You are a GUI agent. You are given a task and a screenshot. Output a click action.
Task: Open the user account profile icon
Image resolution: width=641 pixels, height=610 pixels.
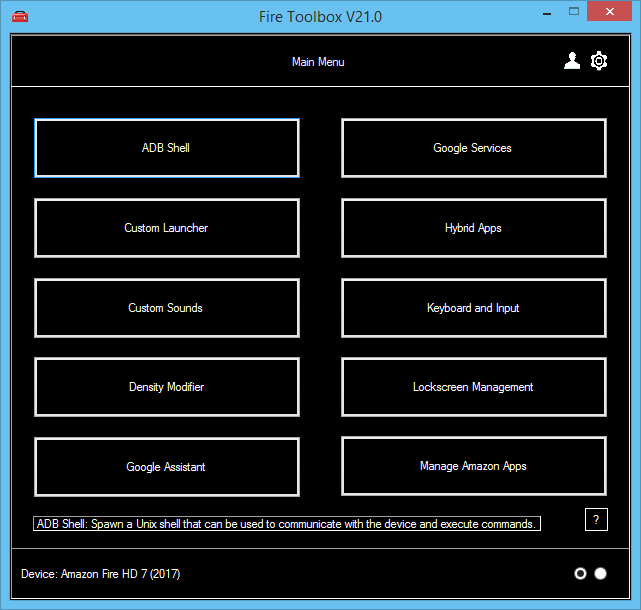pos(572,61)
